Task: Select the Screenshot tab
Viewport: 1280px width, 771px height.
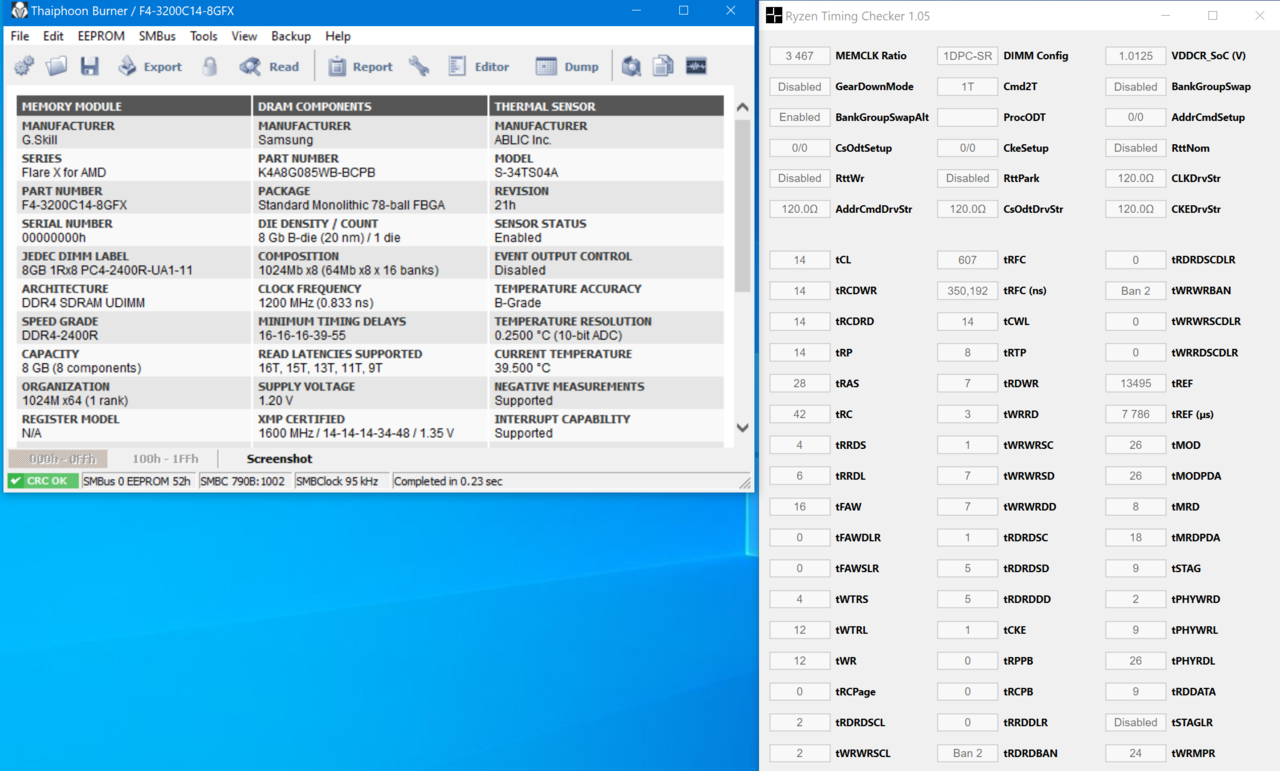Action: point(279,459)
